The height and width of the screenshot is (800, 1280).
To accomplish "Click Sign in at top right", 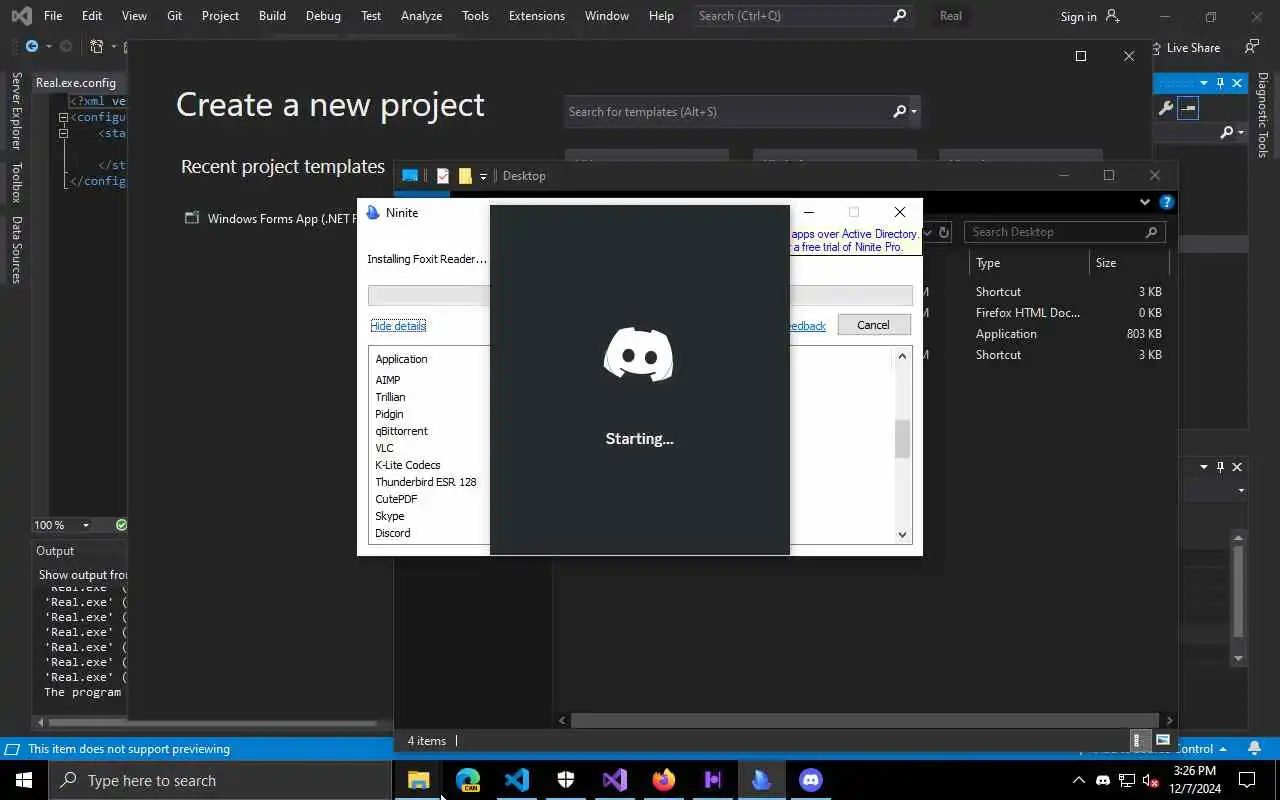I will [1078, 16].
